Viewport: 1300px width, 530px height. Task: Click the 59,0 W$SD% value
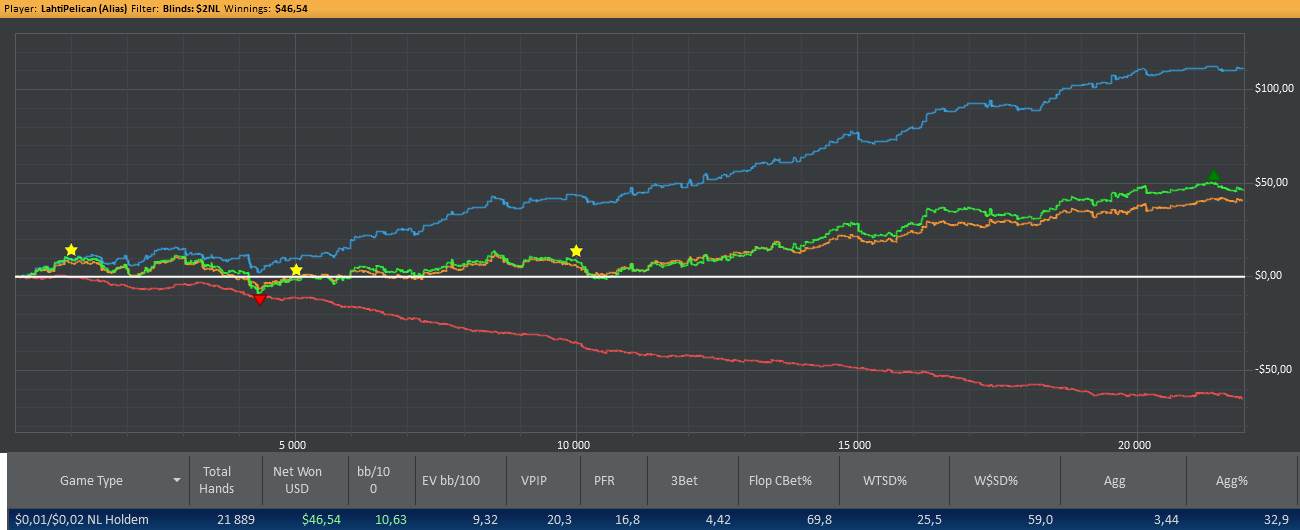[1040, 520]
